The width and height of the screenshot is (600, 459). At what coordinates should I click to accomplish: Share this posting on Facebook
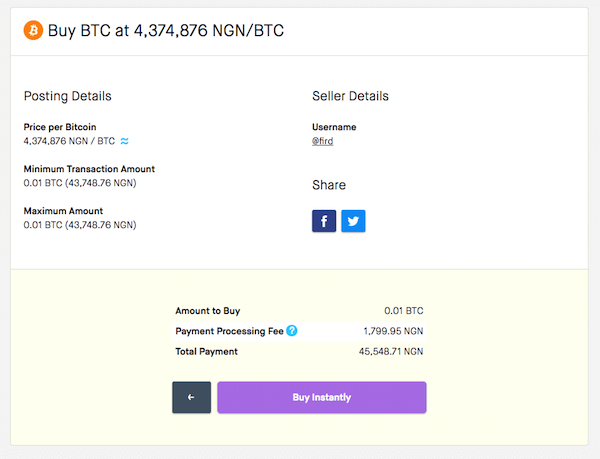(324, 221)
